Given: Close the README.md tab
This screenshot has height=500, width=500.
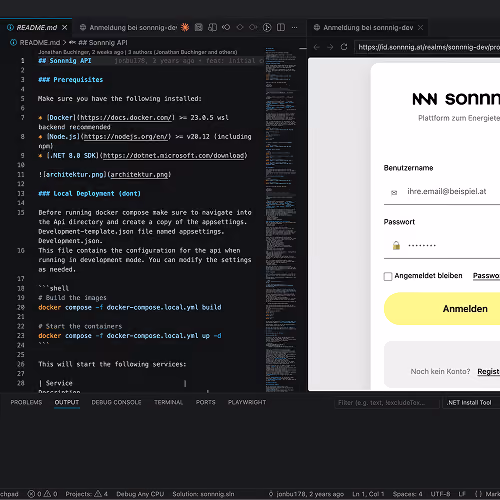Looking at the screenshot, I should pyautogui.click(x=65, y=27).
